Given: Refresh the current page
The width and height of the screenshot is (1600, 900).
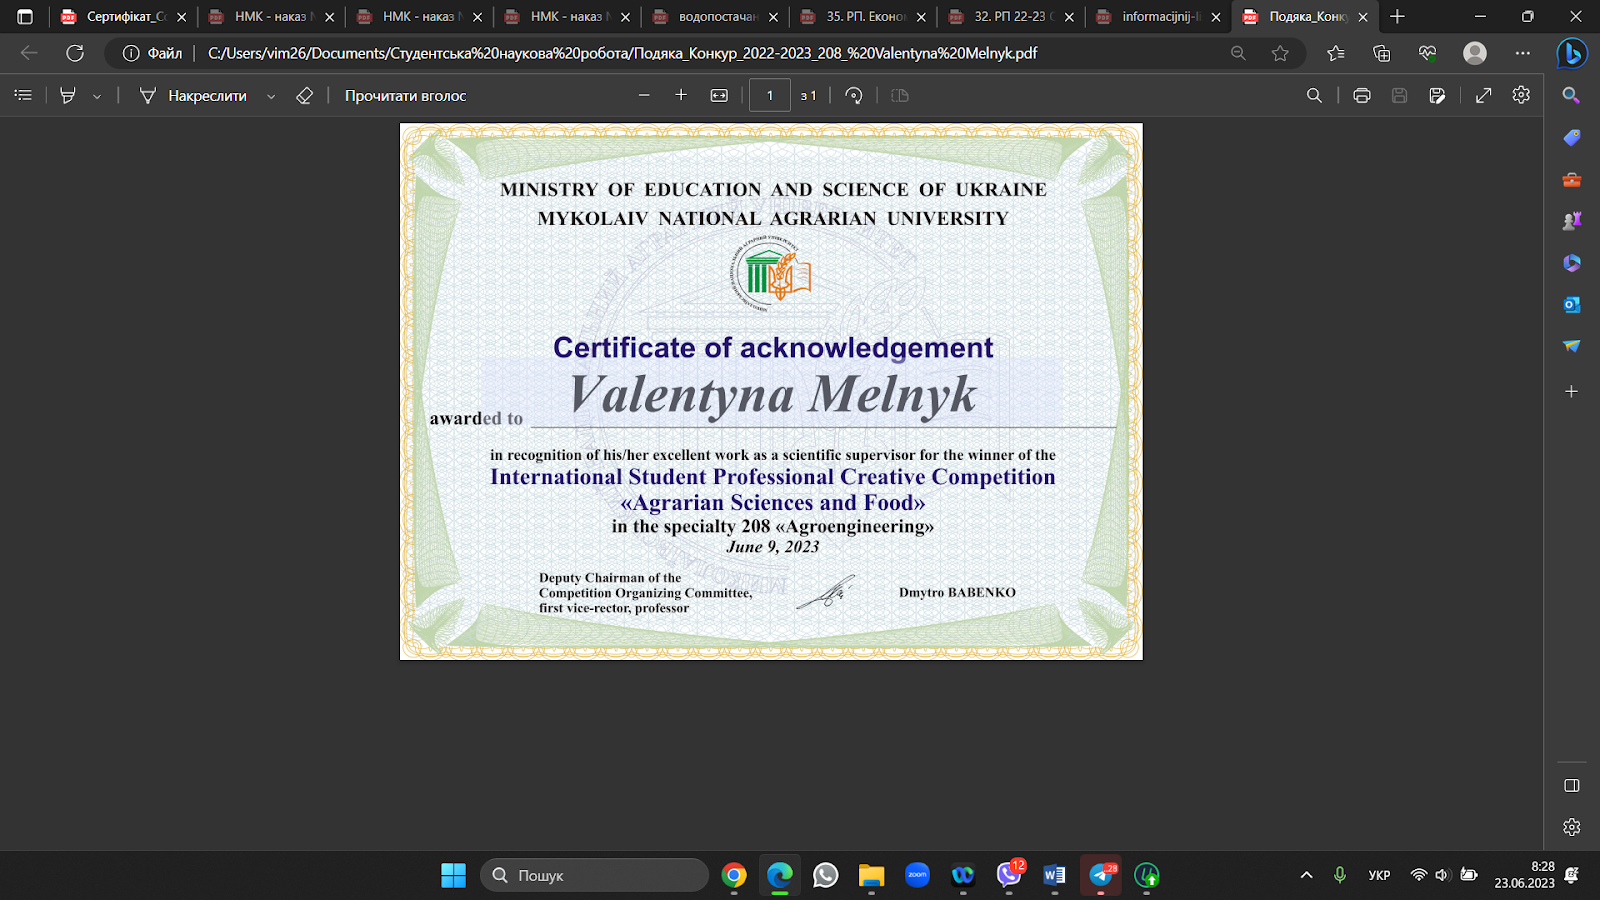Looking at the screenshot, I should pos(75,53).
